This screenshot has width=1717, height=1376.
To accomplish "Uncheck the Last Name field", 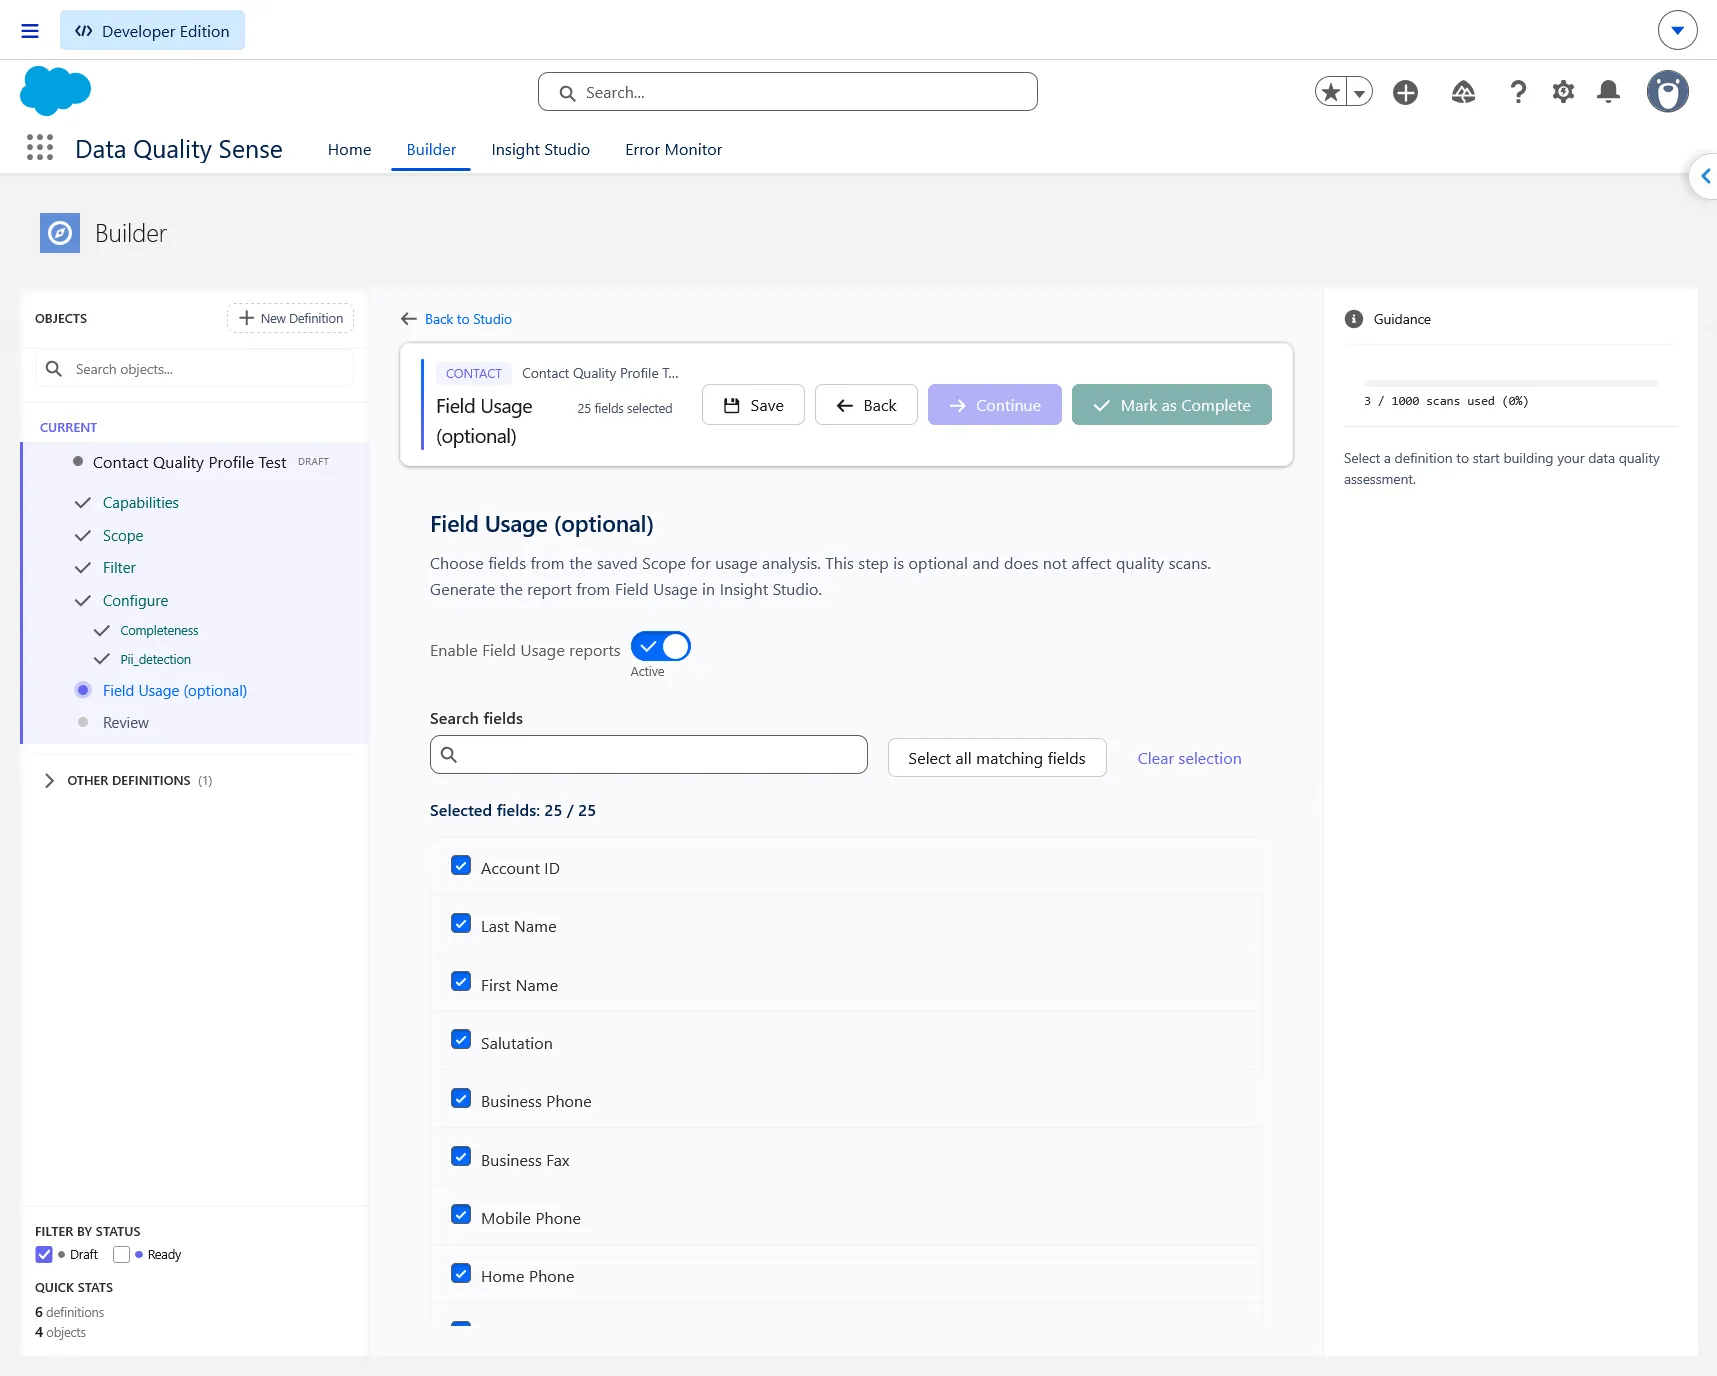I will coord(461,924).
